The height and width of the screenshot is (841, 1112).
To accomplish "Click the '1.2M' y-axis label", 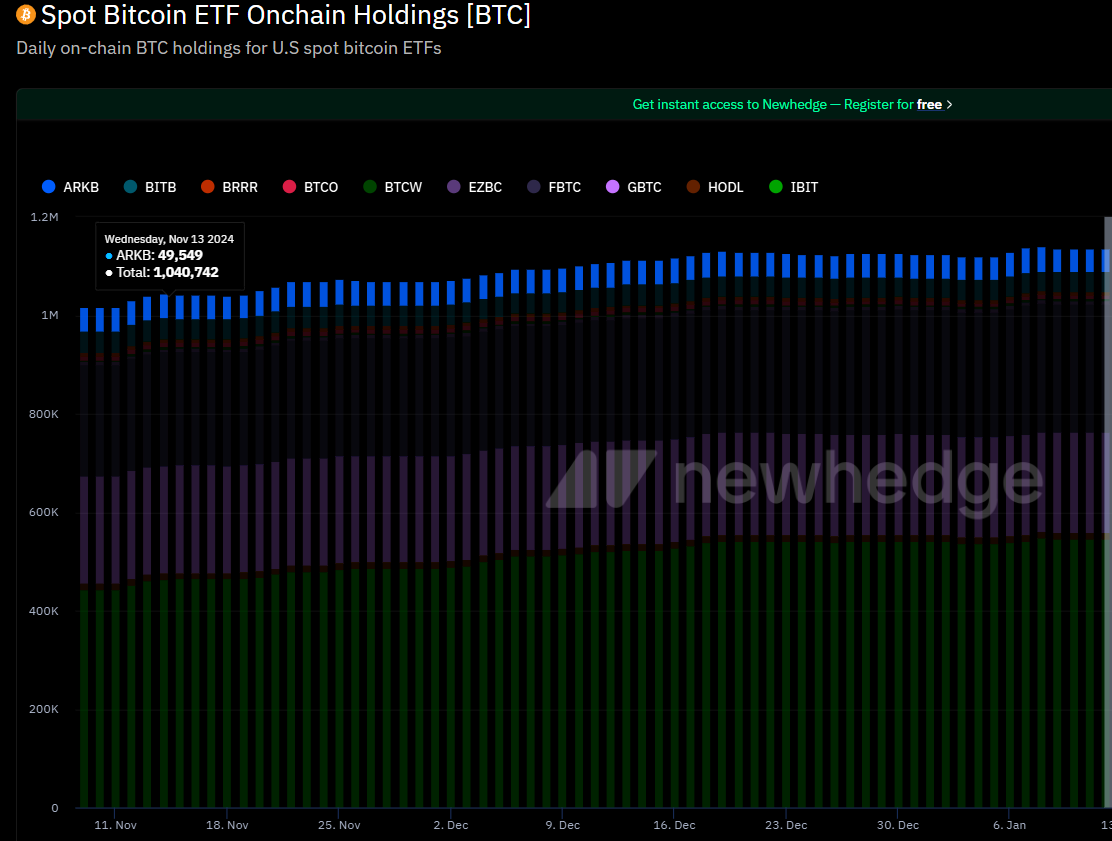I will [x=44, y=217].
